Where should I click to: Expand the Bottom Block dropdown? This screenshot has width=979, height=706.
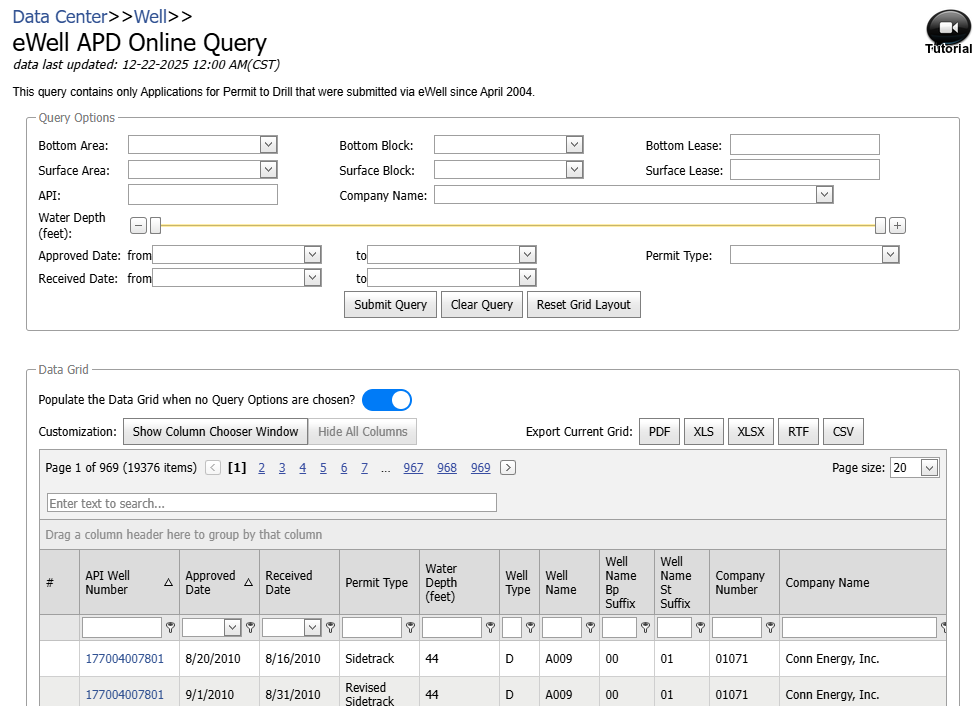(574, 145)
